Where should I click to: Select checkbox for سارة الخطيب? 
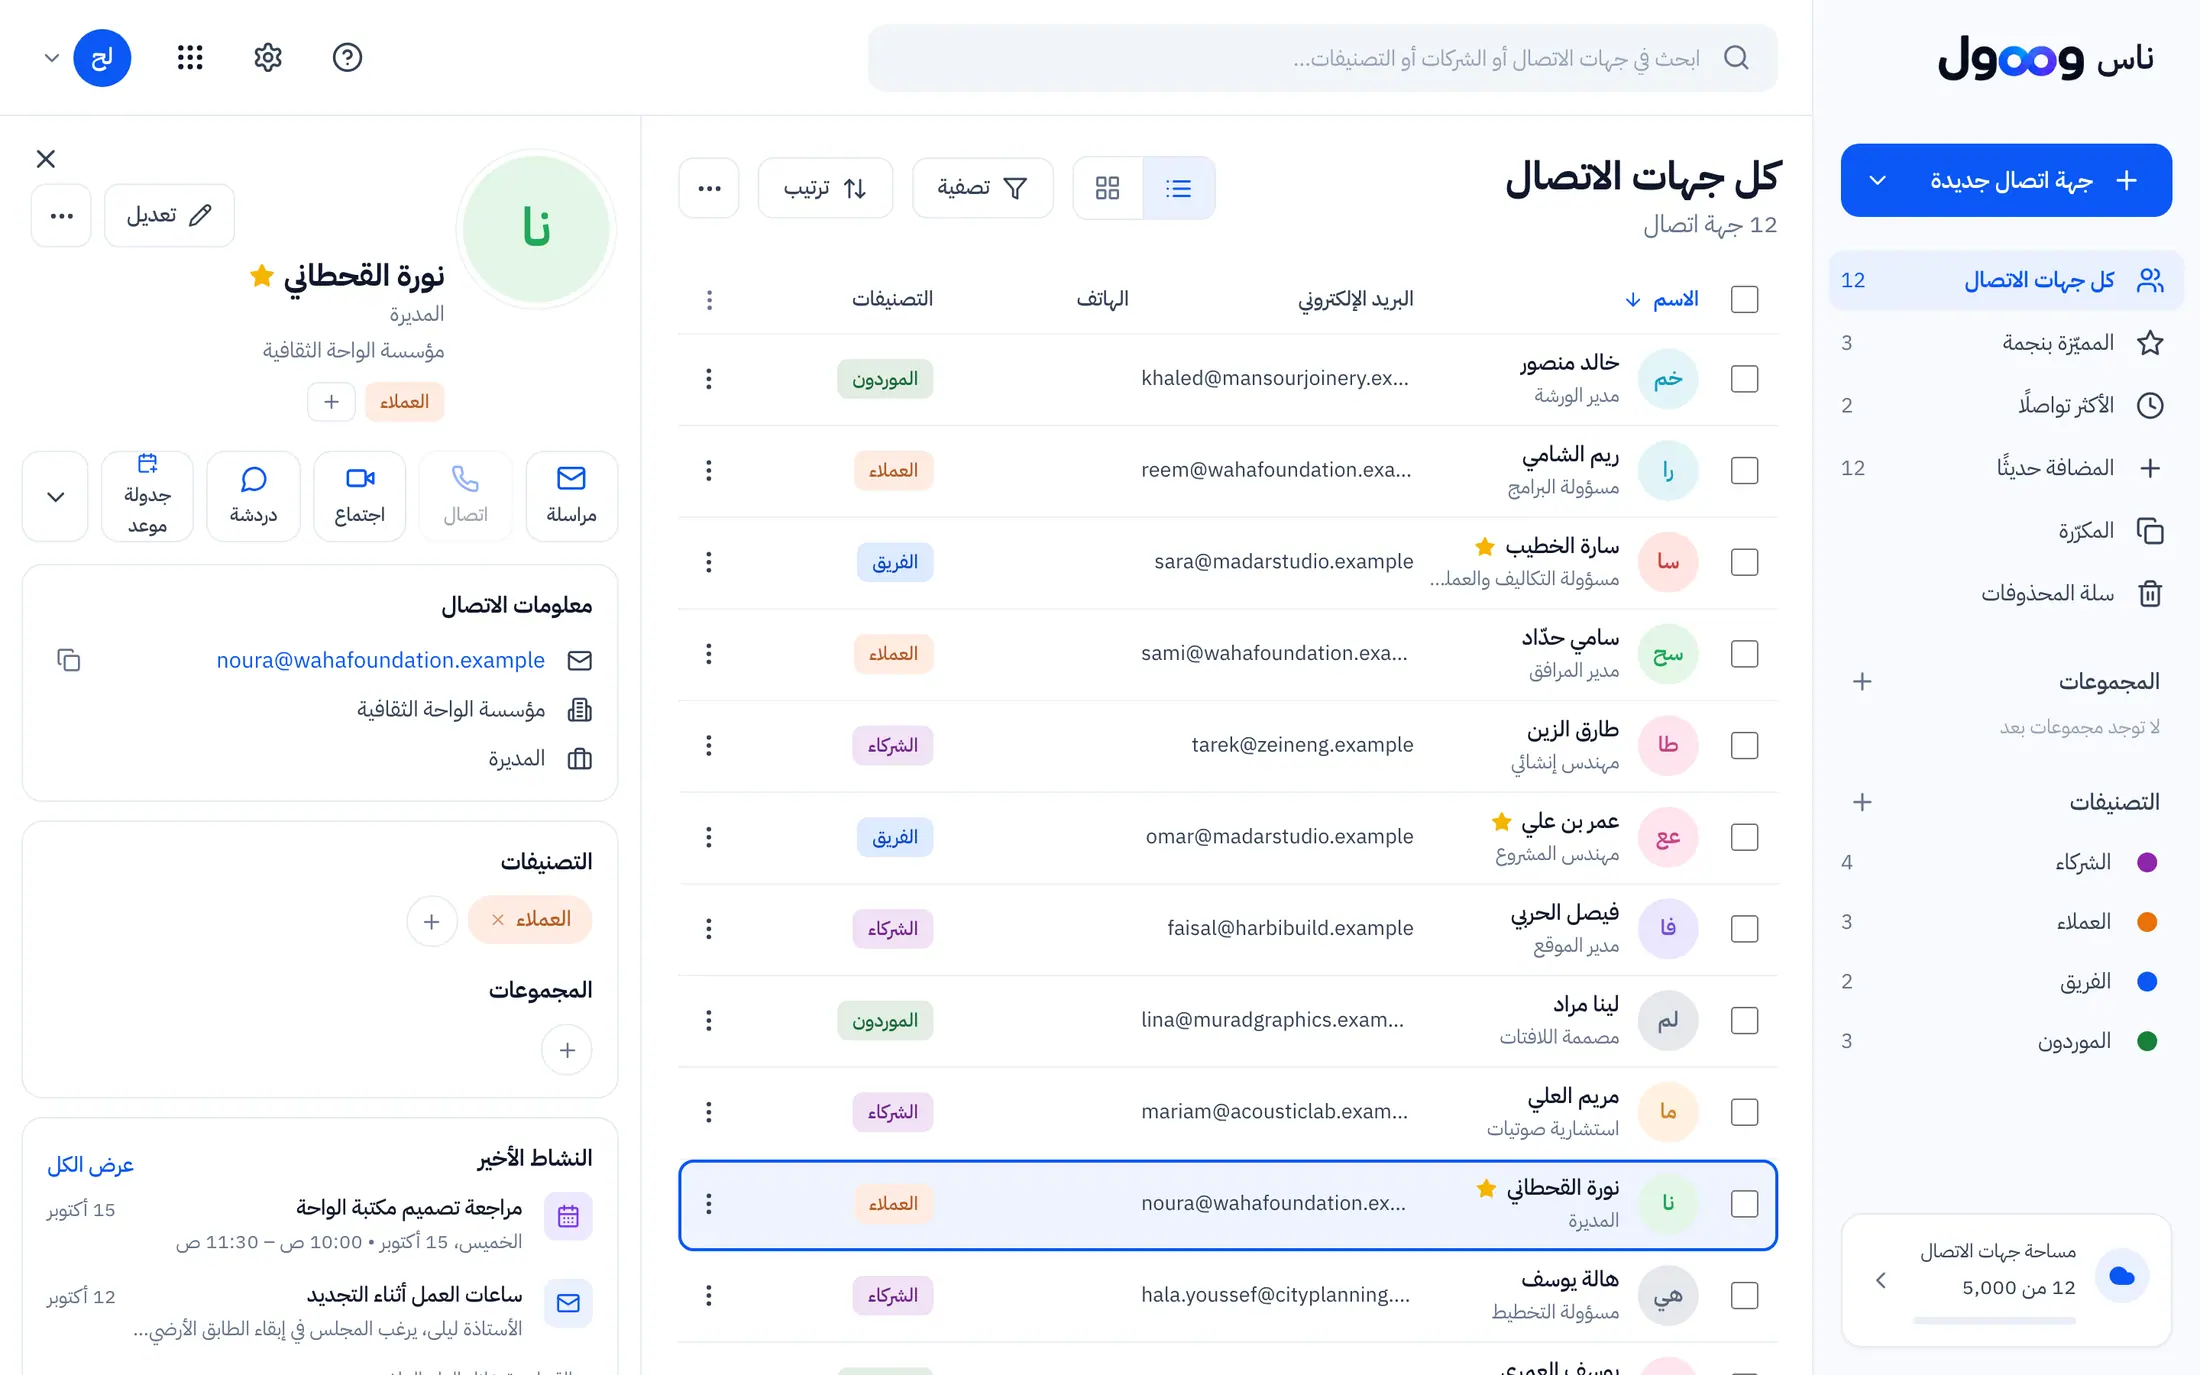click(x=1744, y=562)
